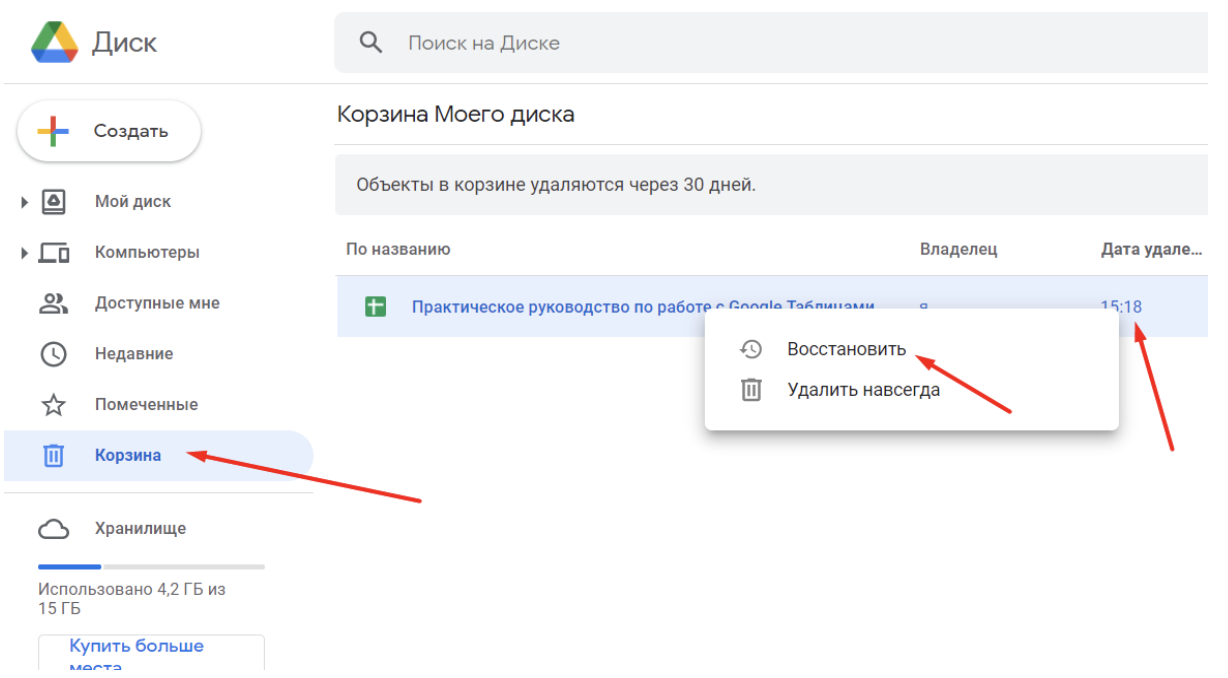Click the 'Корзина' trash icon in sidebar
The height and width of the screenshot is (678, 1228).
(x=53, y=456)
